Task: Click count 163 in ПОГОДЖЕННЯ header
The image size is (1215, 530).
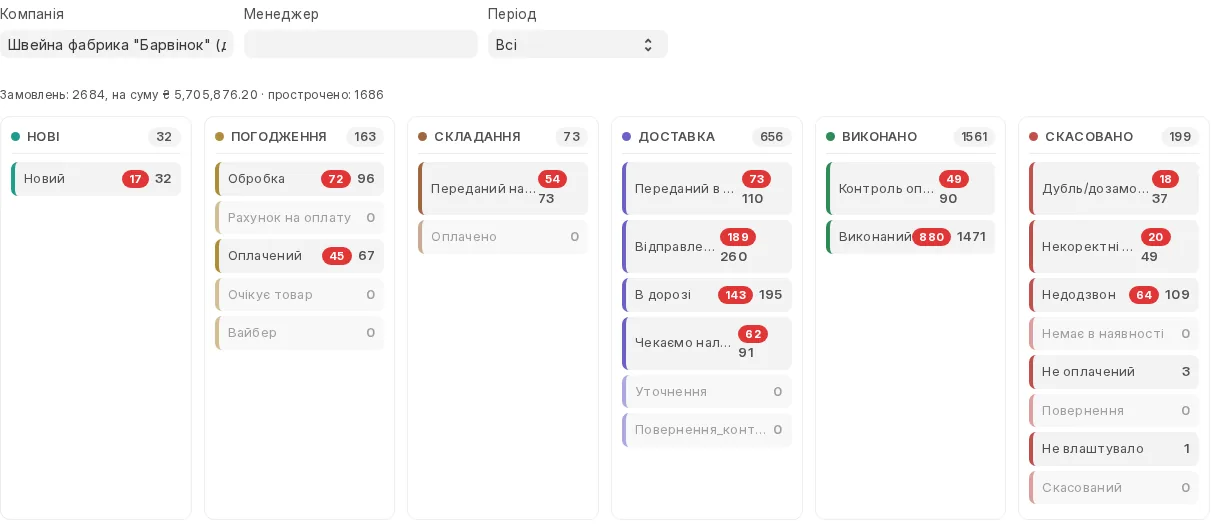Action: click(x=365, y=137)
